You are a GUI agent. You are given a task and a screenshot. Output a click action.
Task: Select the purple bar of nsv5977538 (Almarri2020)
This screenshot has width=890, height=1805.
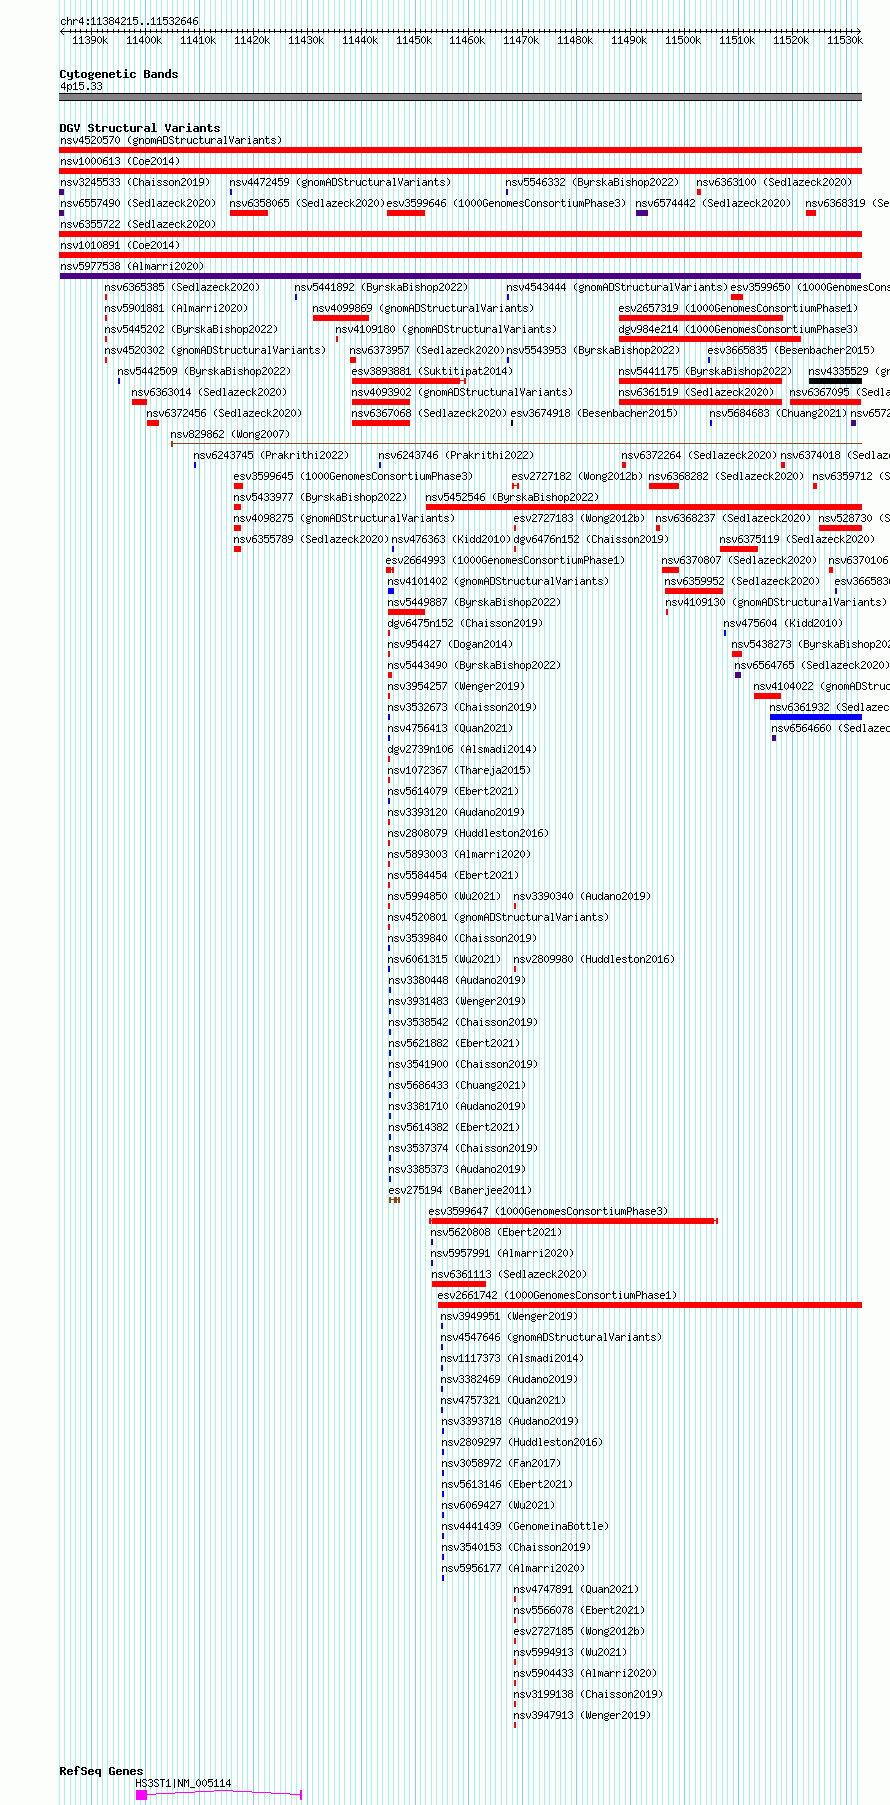[461, 276]
